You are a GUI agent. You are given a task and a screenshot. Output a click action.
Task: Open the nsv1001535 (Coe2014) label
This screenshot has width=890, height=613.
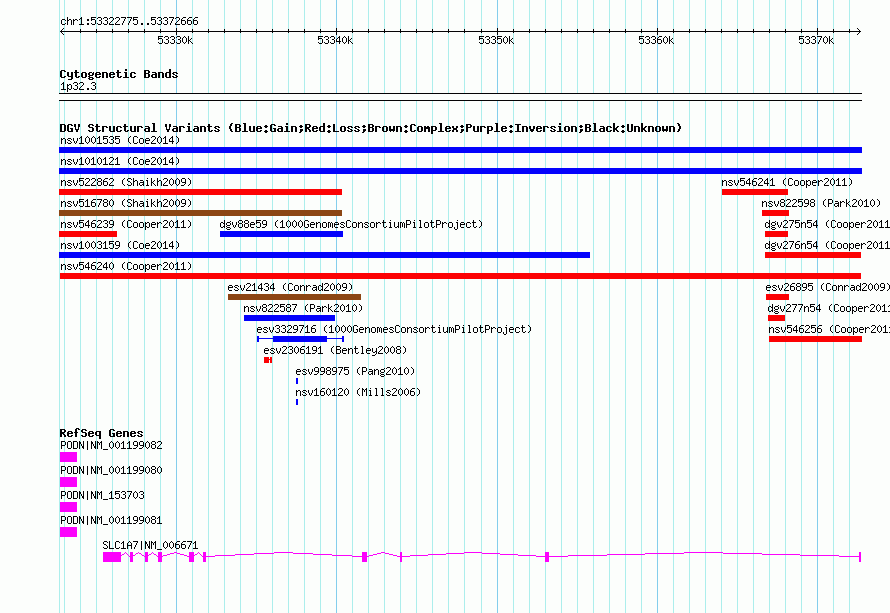120,140
